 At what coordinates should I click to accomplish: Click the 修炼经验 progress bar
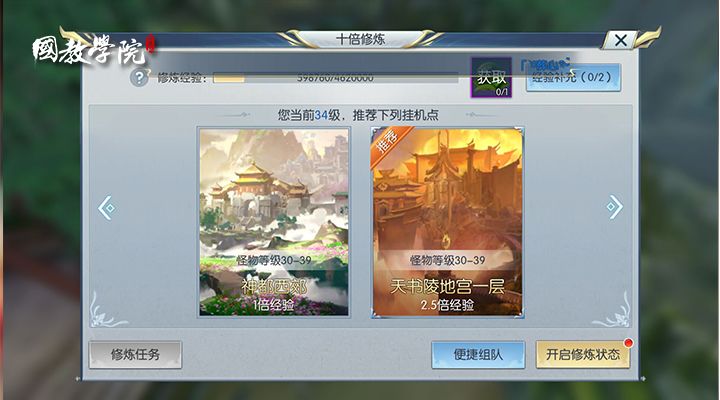(336, 78)
